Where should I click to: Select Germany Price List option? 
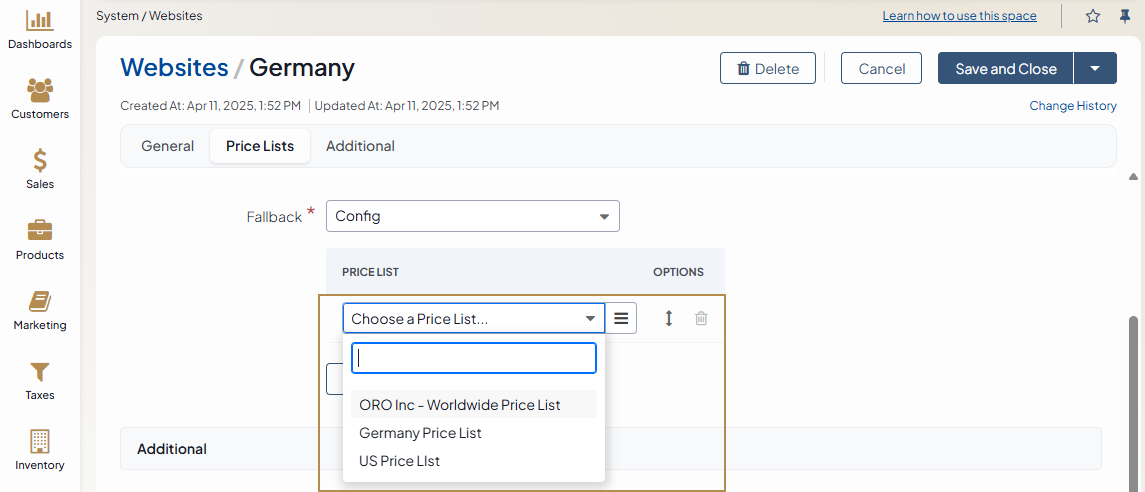pyautogui.click(x=420, y=433)
